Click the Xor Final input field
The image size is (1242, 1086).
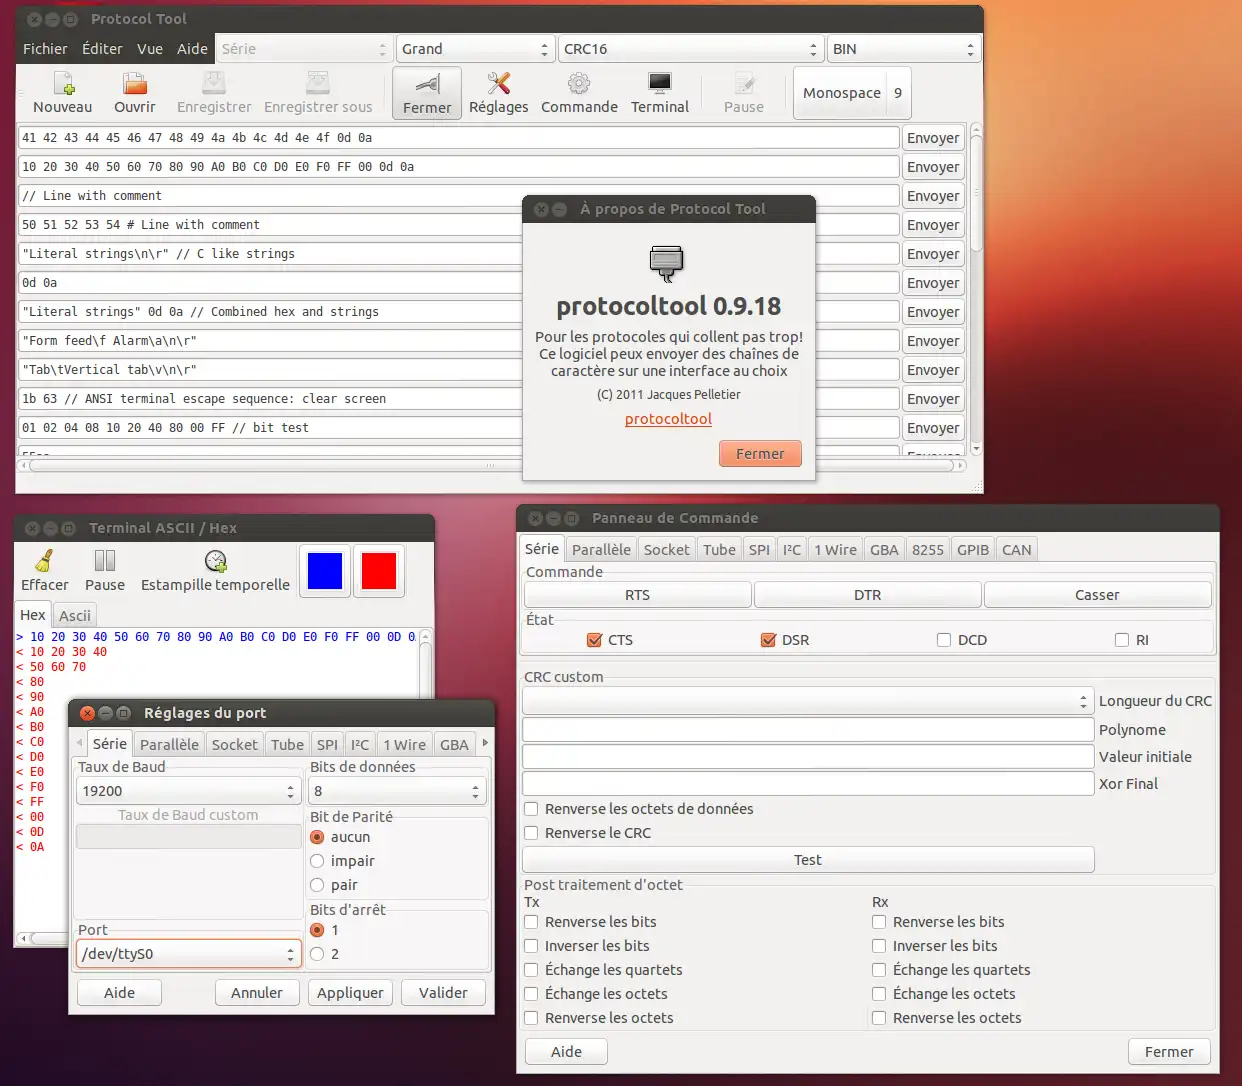click(x=807, y=784)
